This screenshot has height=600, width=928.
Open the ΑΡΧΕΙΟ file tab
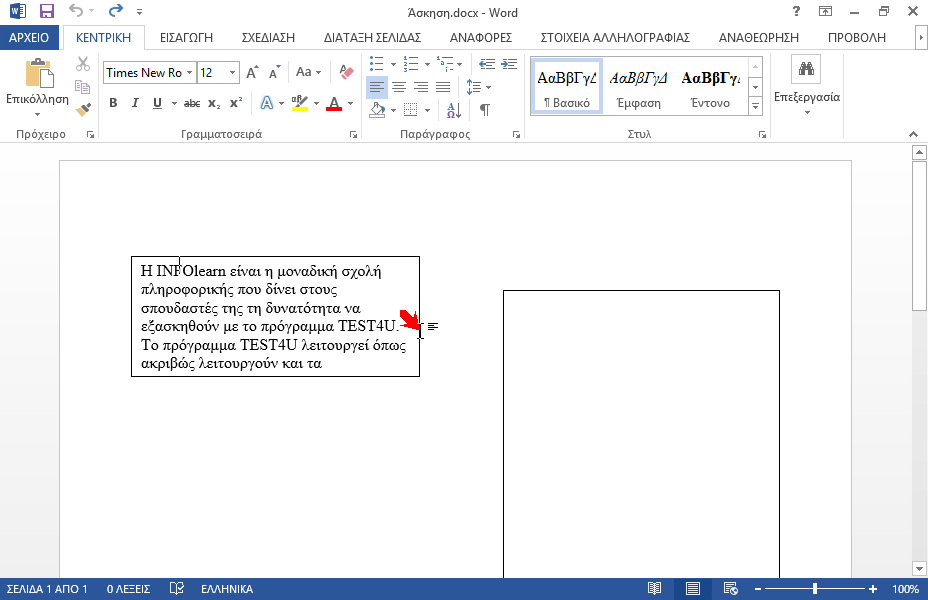29,37
